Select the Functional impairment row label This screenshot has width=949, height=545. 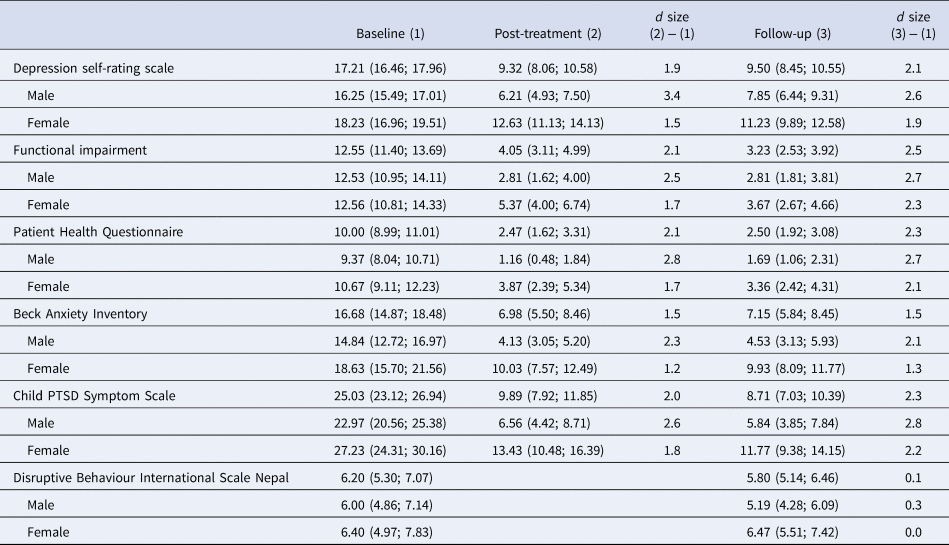point(80,150)
